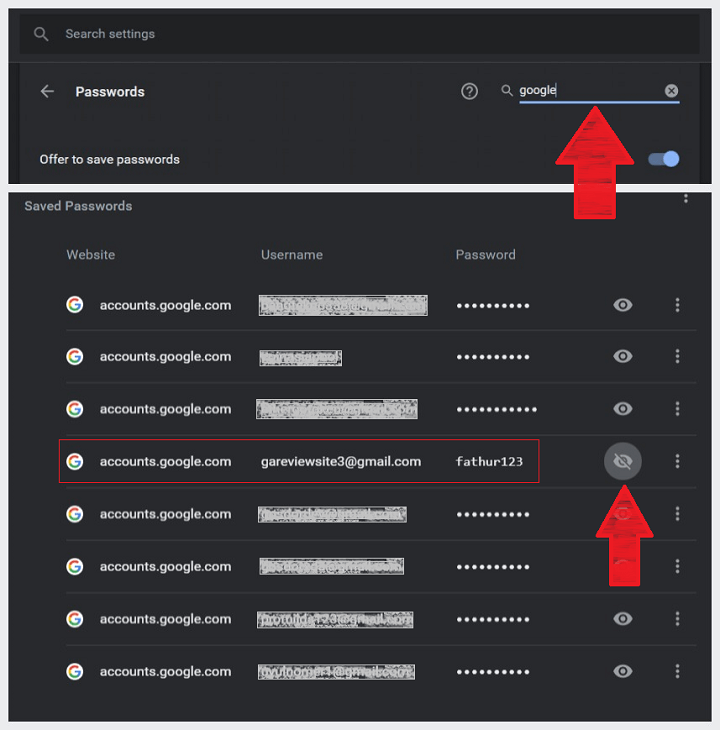Open more actions for the last saved password
The width and height of the screenshot is (720, 730).
click(x=677, y=671)
